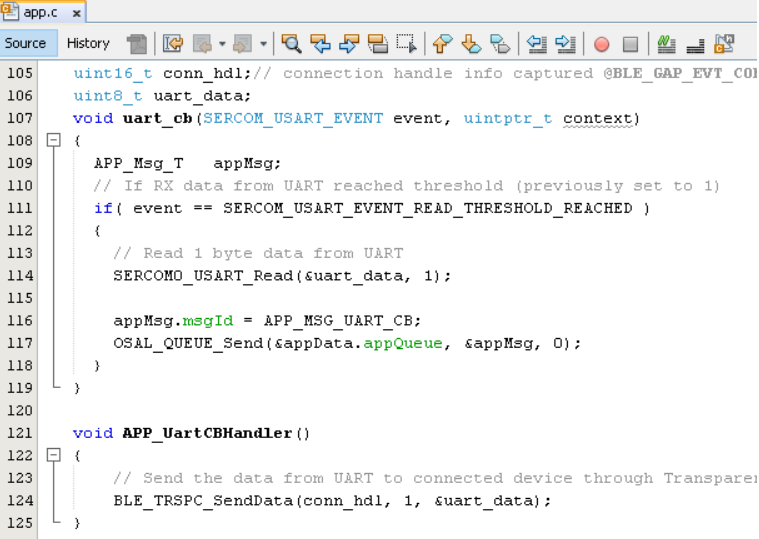Jump to previous search occurrence
This screenshot has width=759, height=539.
pyautogui.click(x=320, y=44)
